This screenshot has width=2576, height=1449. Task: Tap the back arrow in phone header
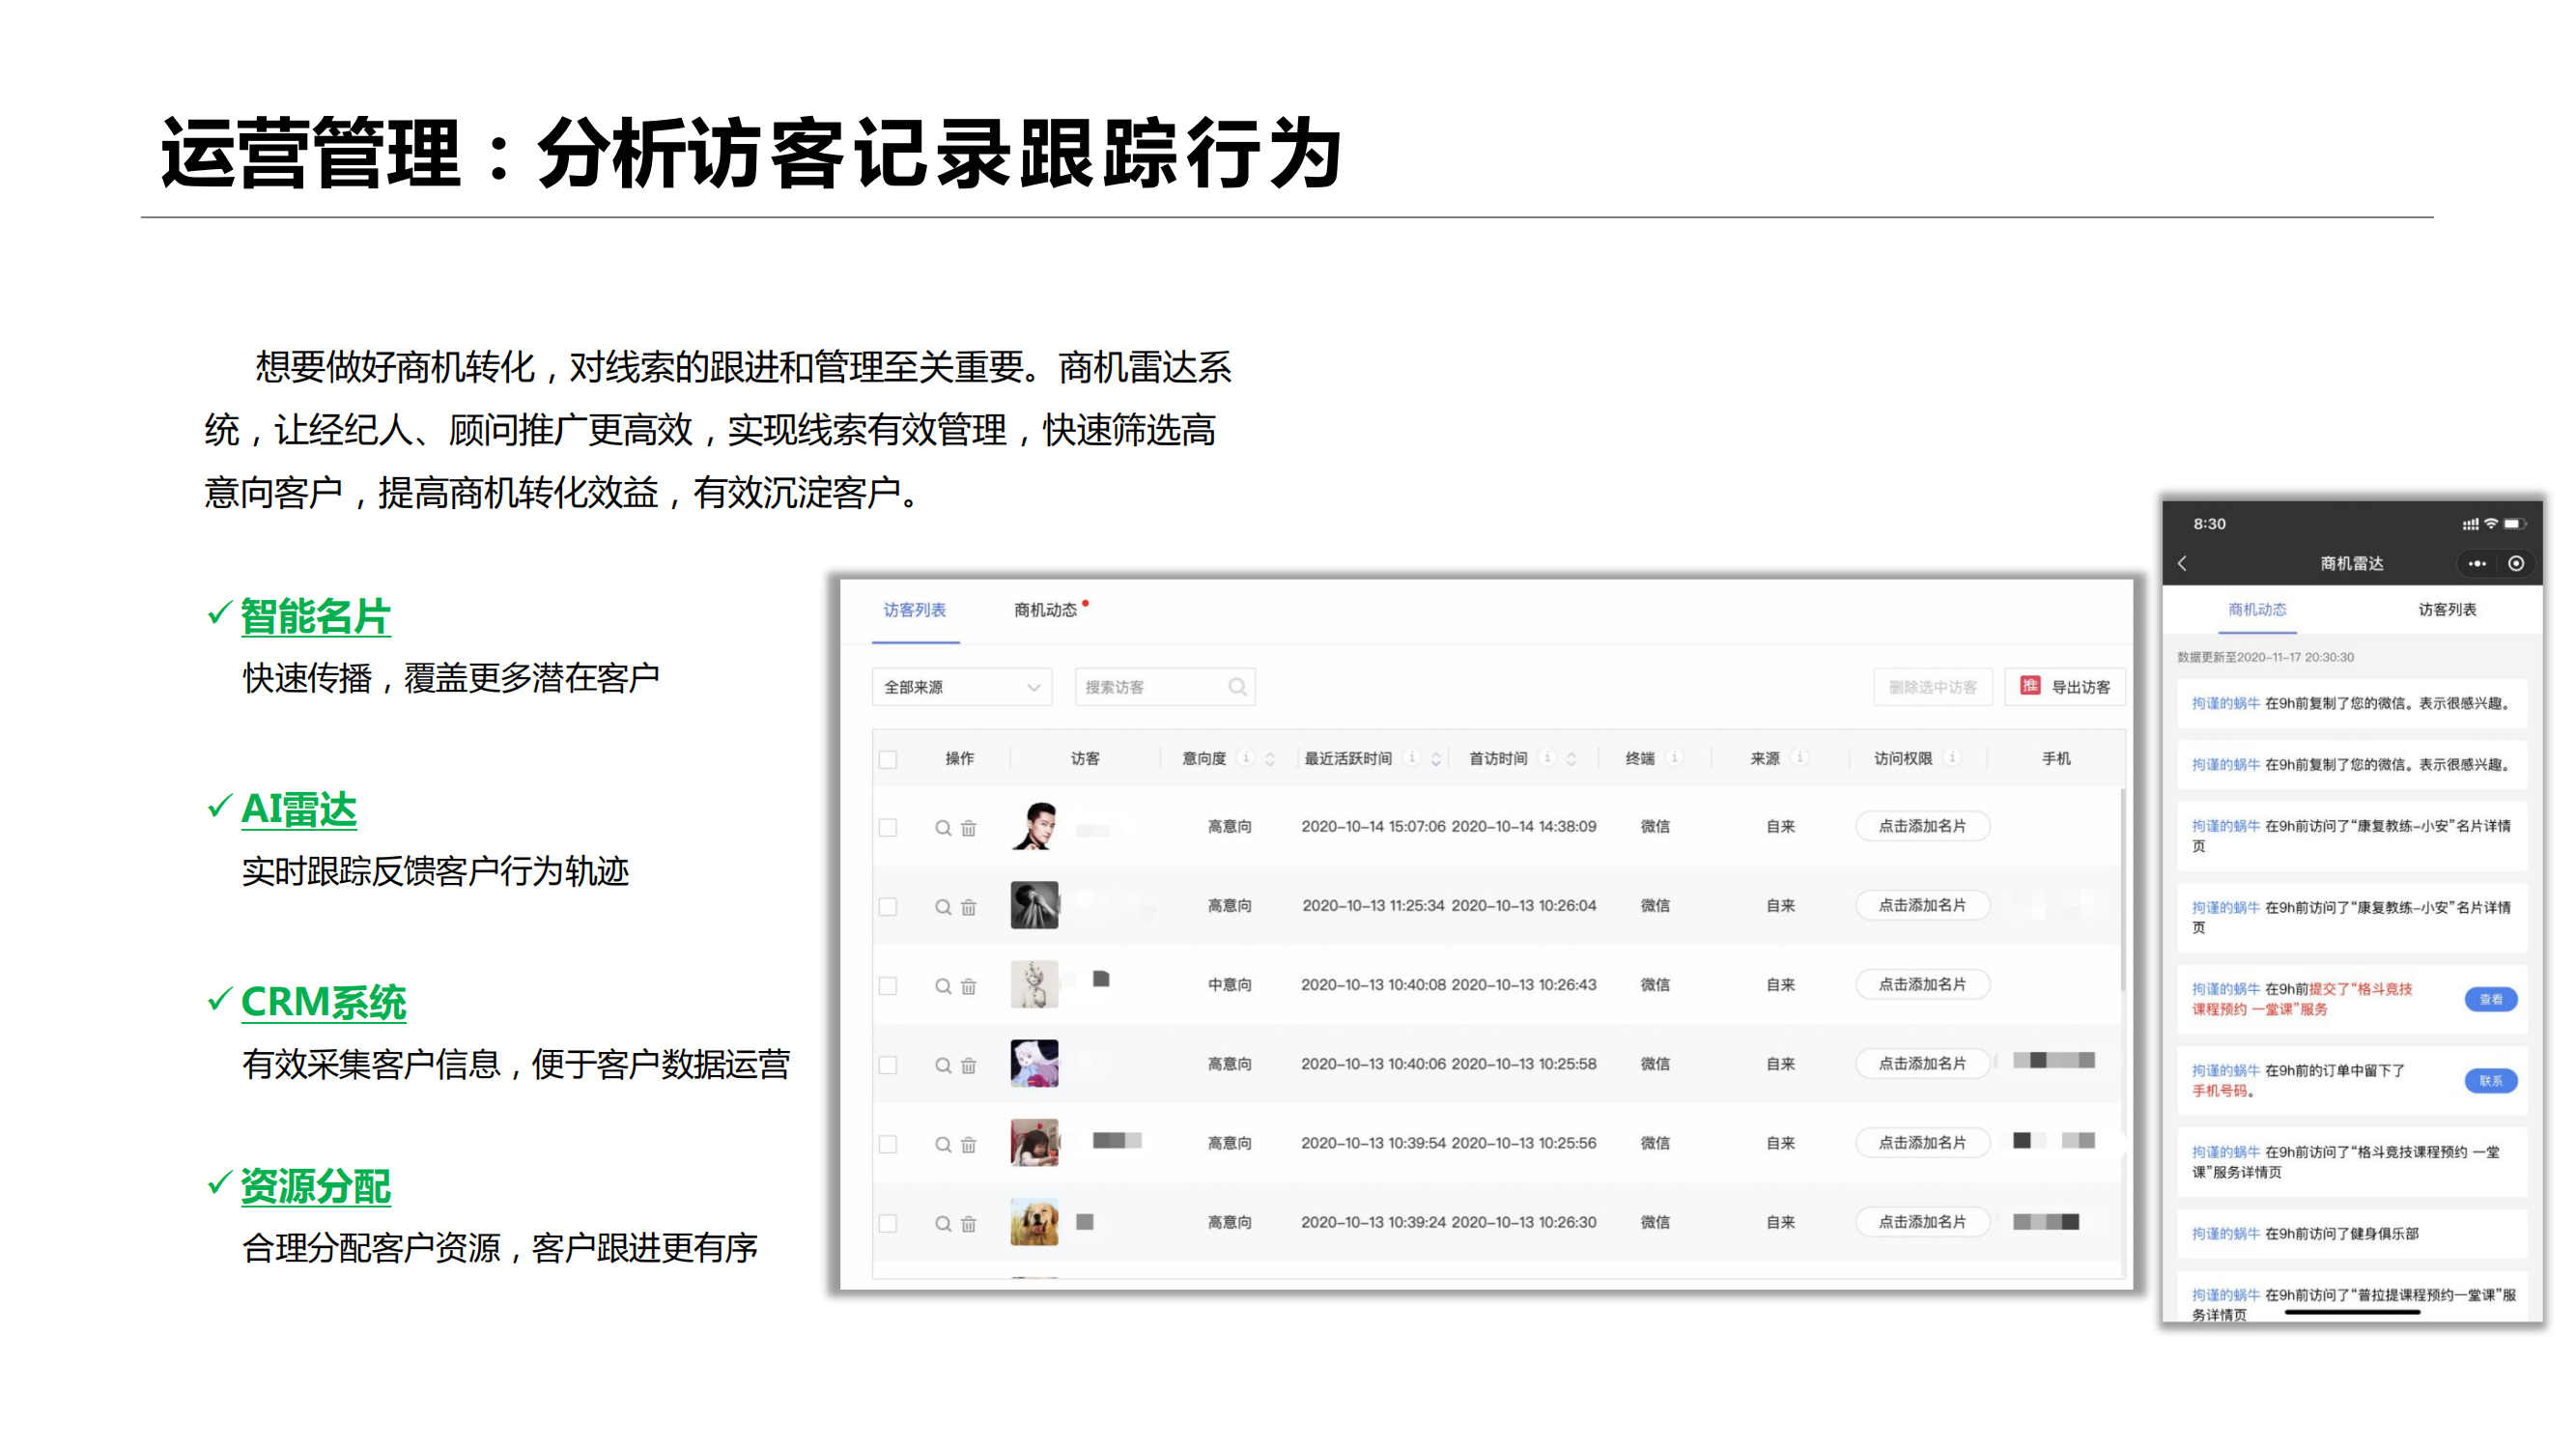click(x=2183, y=564)
